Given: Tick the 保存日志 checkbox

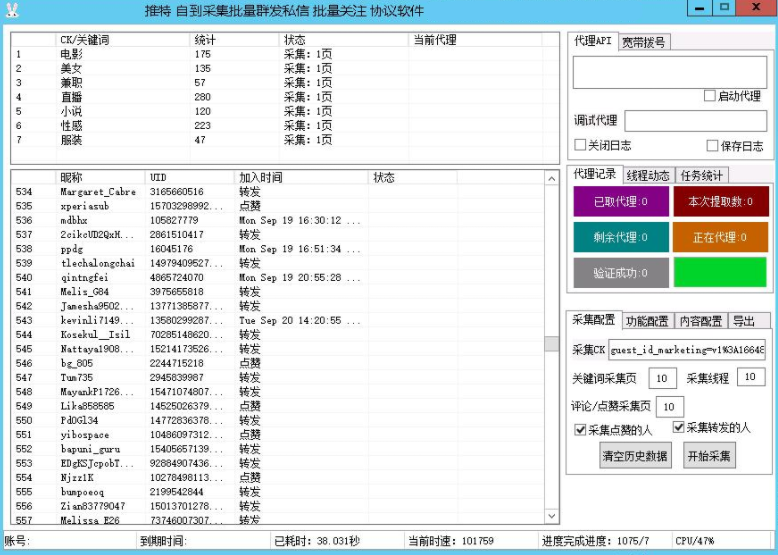Looking at the screenshot, I should (x=712, y=145).
